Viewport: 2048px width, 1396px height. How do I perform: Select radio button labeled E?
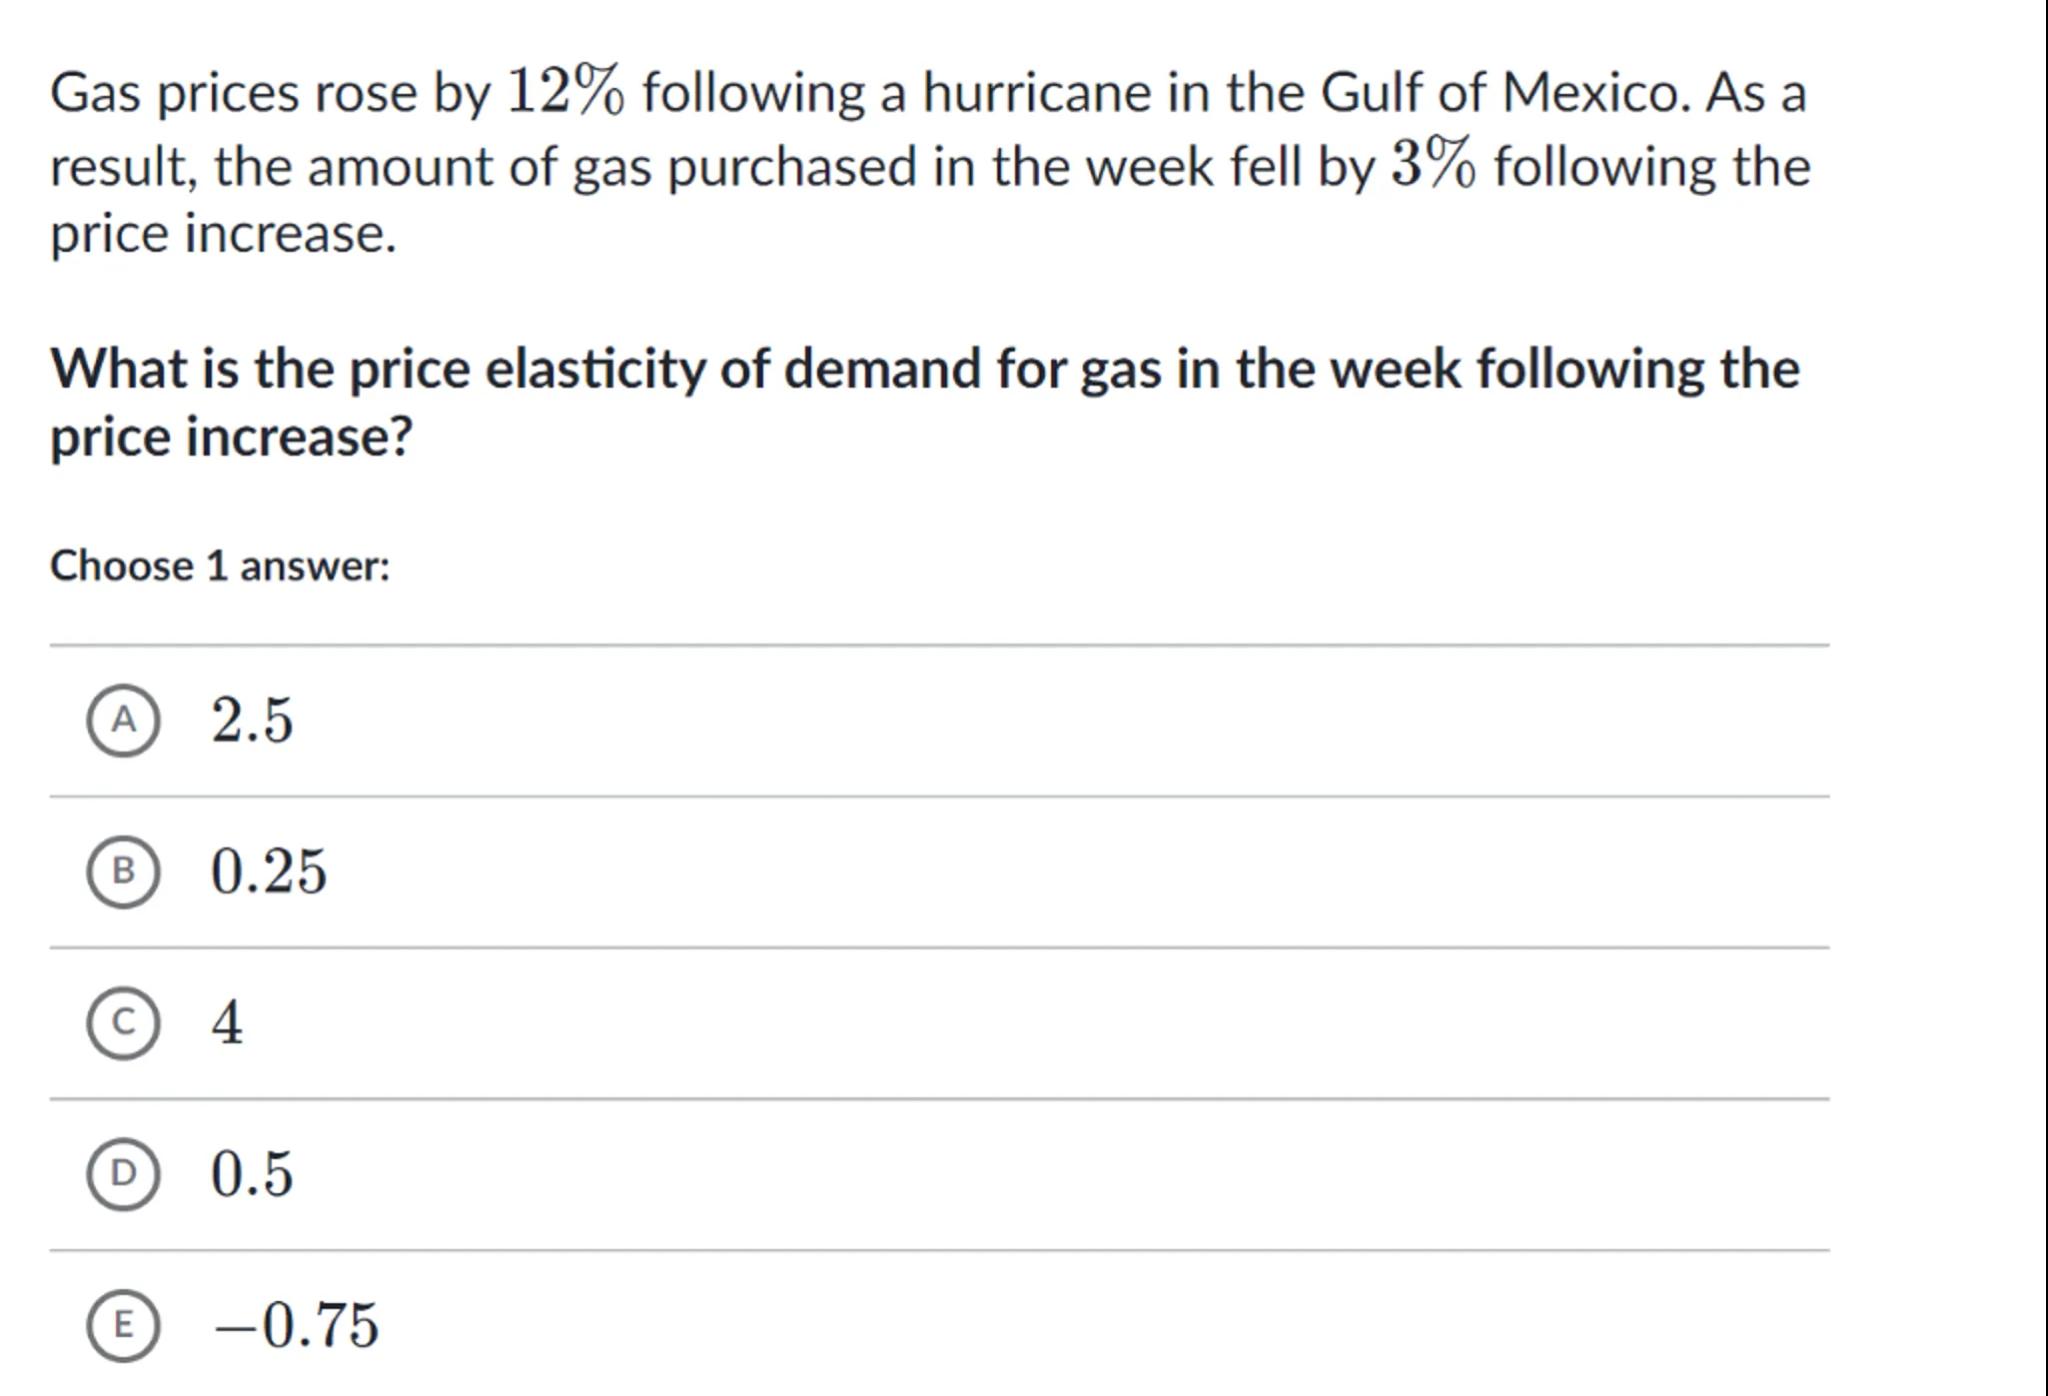click(122, 1324)
